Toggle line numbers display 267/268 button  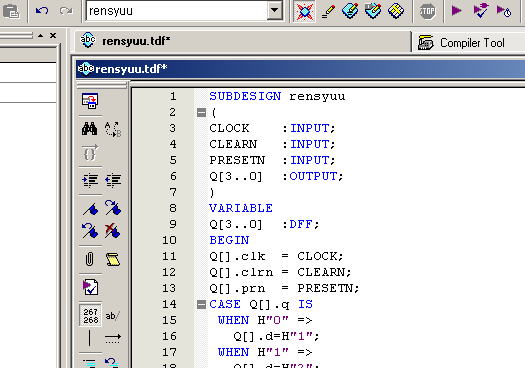click(90, 315)
